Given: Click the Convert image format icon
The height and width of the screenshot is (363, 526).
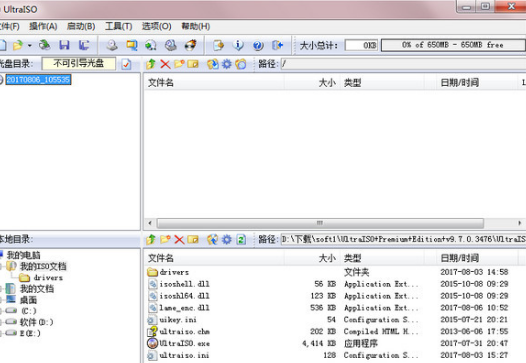Looking at the screenshot, I should click(x=132, y=45).
